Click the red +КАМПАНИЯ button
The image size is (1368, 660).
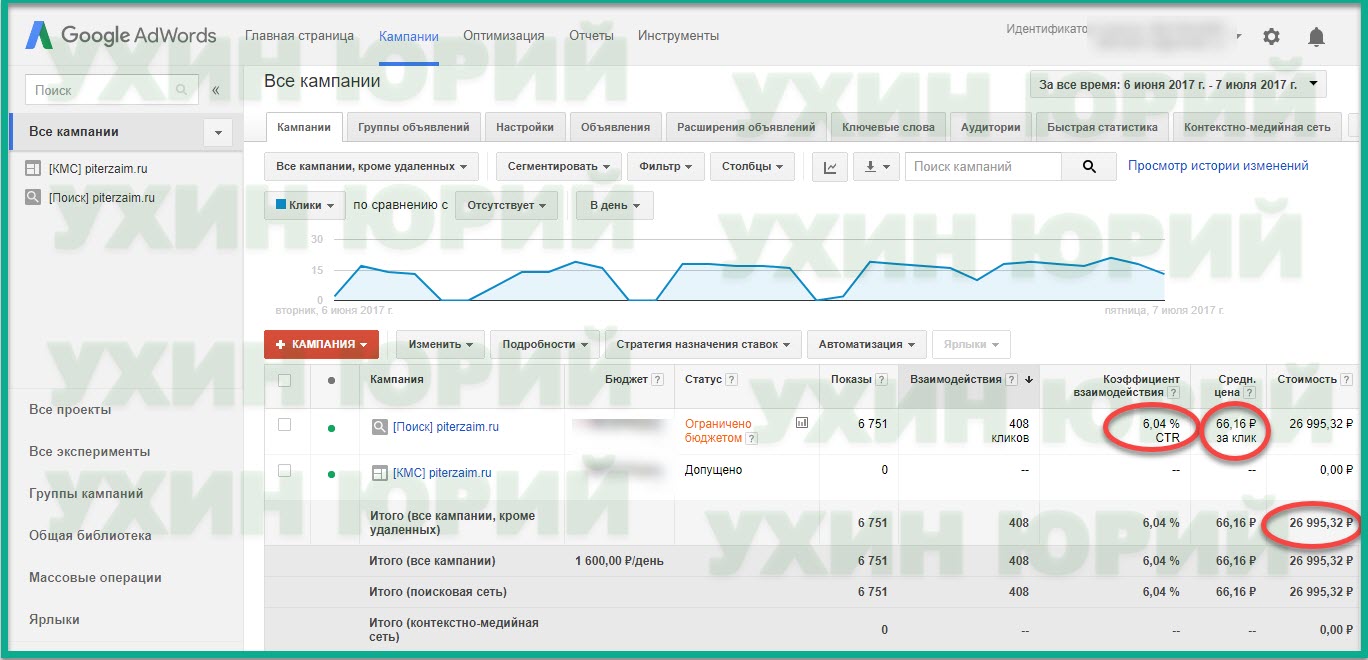point(321,343)
